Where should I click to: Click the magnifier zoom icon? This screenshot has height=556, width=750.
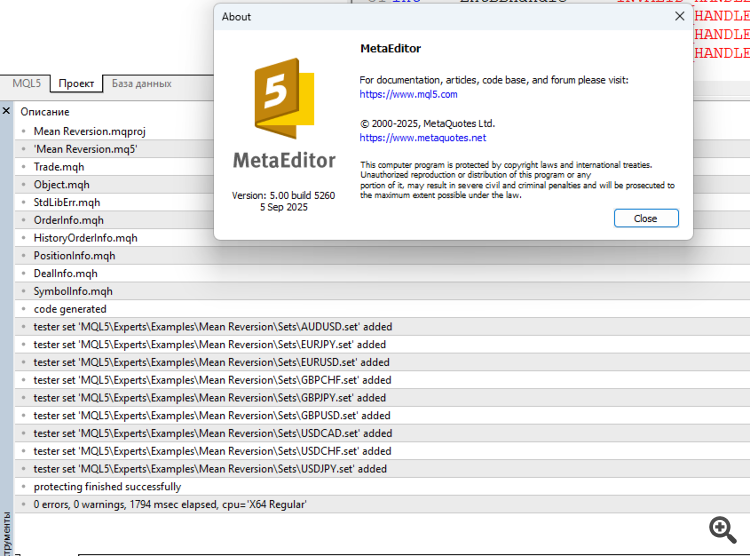pos(722,530)
